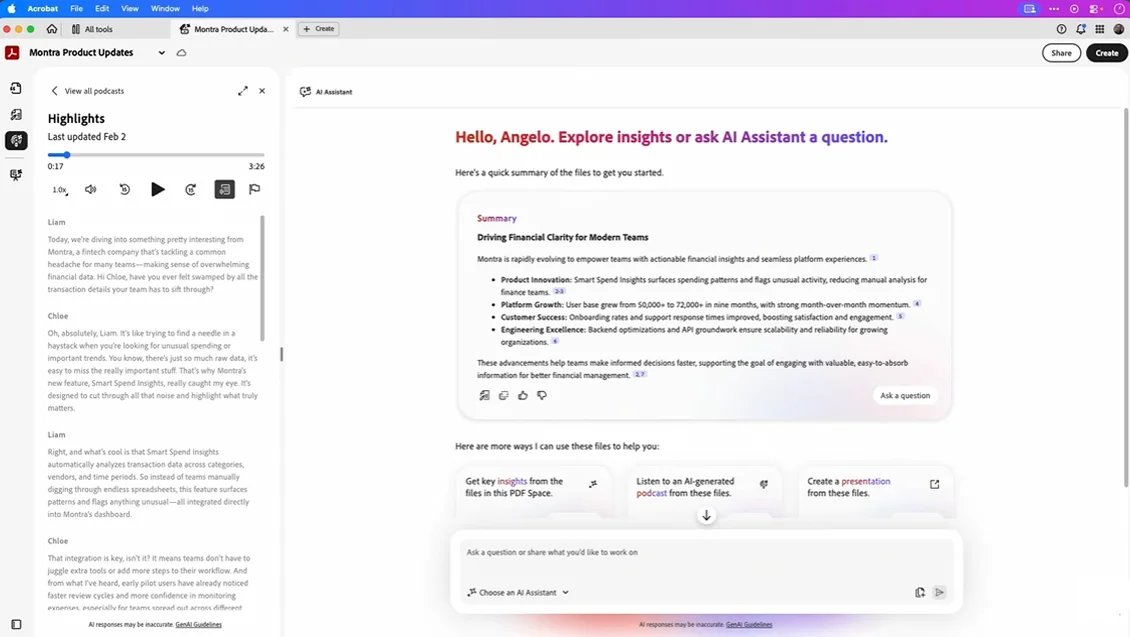
Task: Select Get key insights card
Action: pos(533,491)
